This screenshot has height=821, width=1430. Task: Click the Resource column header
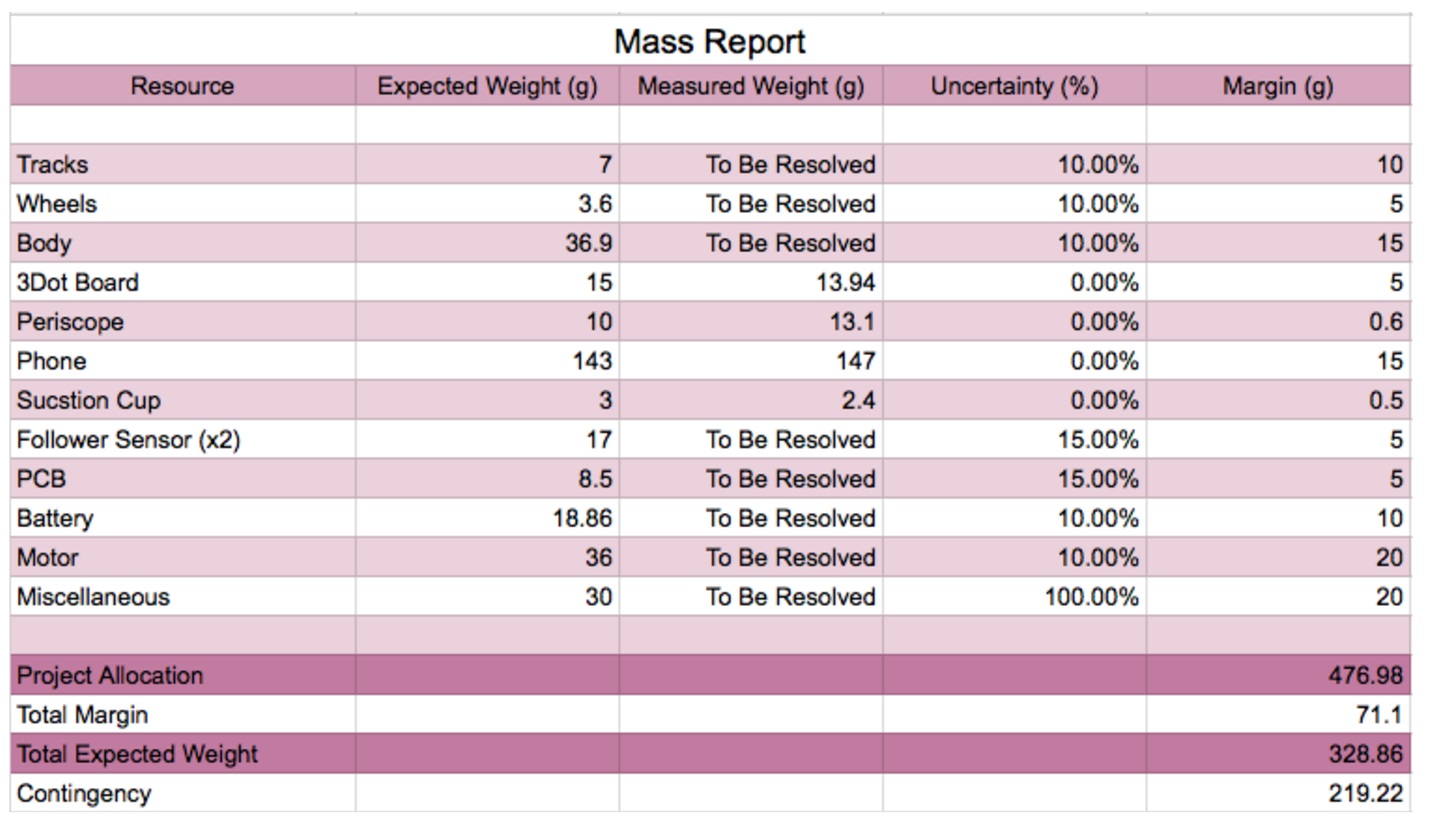(x=182, y=86)
